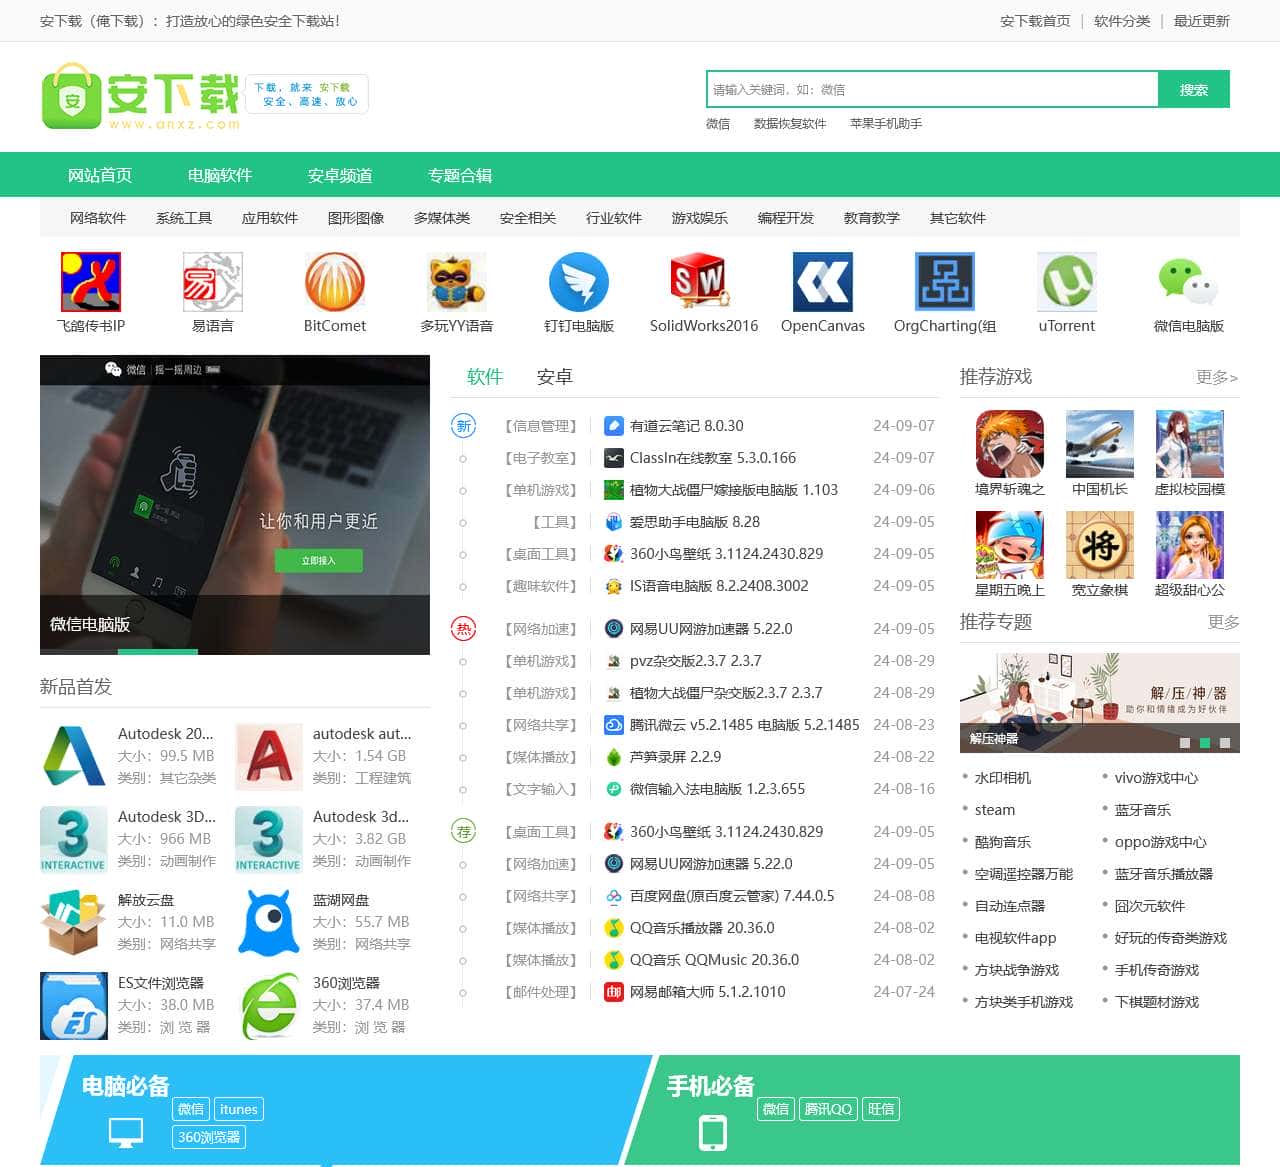Select the 钉钉电脑版 icon
This screenshot has width=1280, height=1167.
pyautogui.click(x=579, y=282)
